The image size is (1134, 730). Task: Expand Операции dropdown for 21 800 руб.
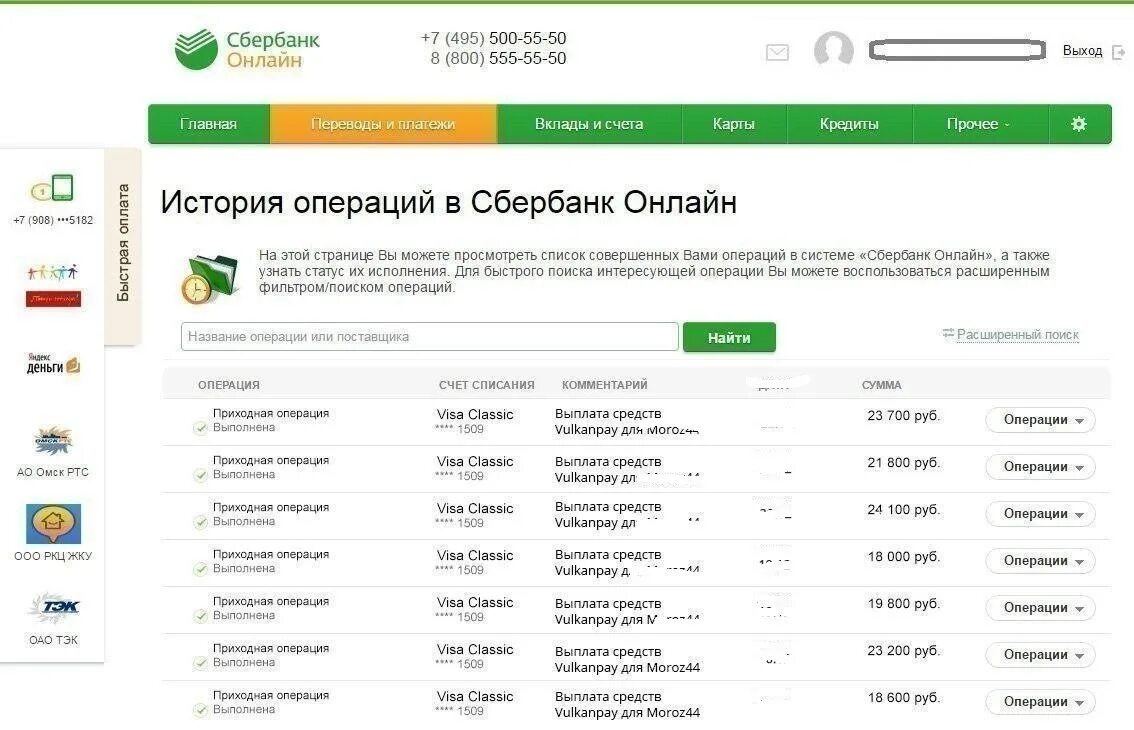pos(1040,467)
